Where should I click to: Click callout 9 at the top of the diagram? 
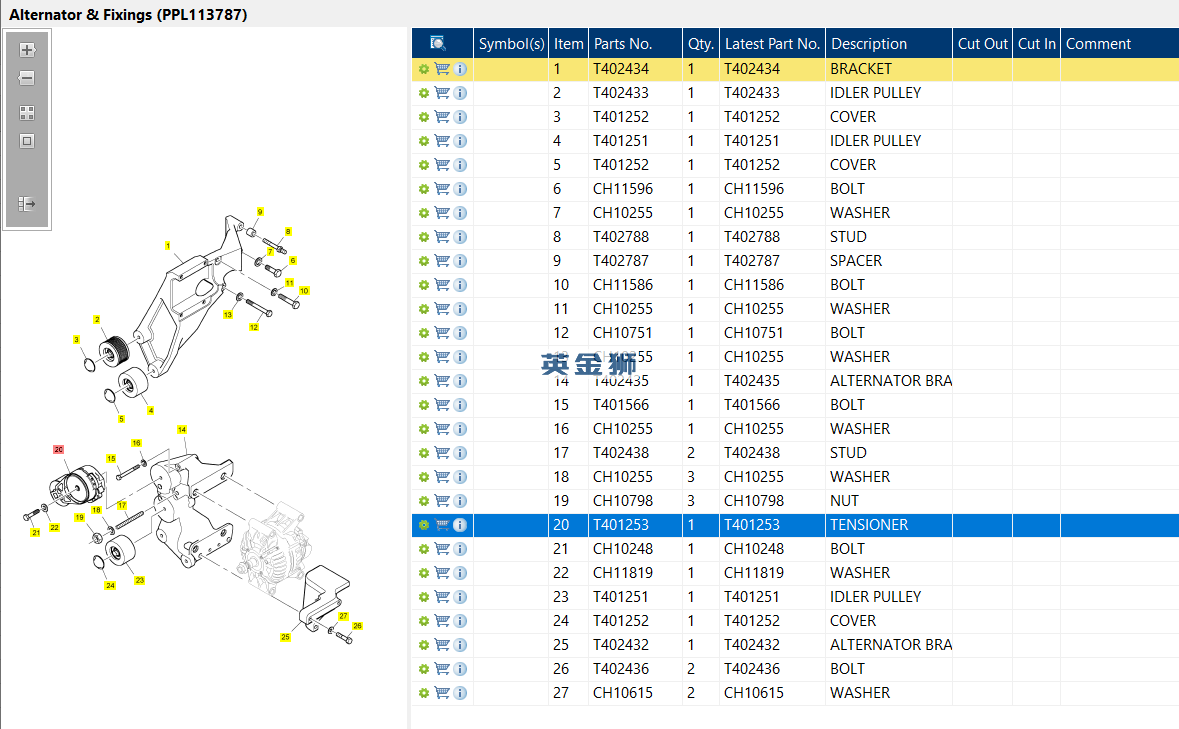click(x=260, y=212)
